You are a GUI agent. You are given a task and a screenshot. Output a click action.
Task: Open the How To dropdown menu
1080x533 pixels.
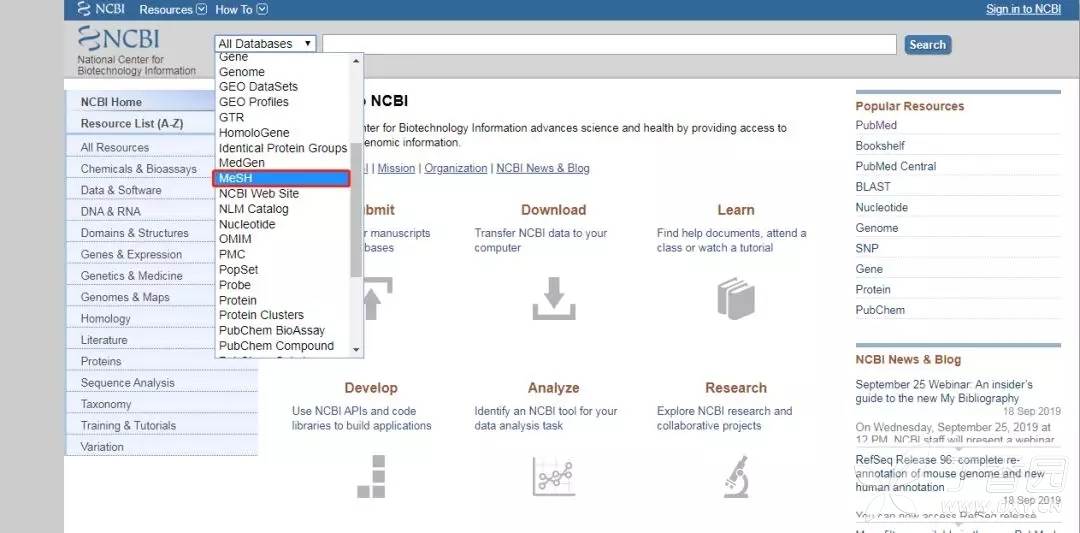coord(241,10)
